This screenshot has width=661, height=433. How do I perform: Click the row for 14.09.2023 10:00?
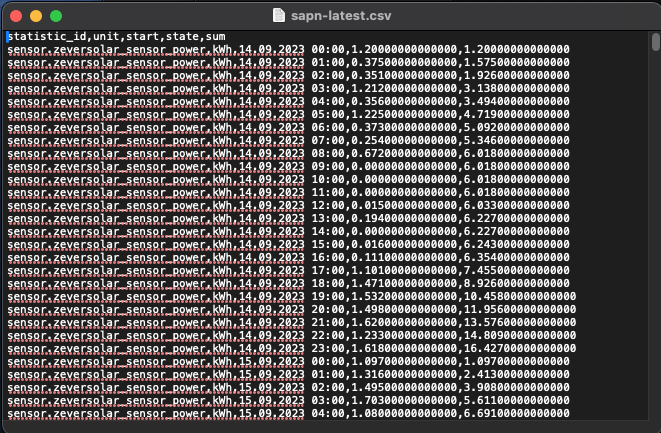pyautogui.click(x=288, y=179)
